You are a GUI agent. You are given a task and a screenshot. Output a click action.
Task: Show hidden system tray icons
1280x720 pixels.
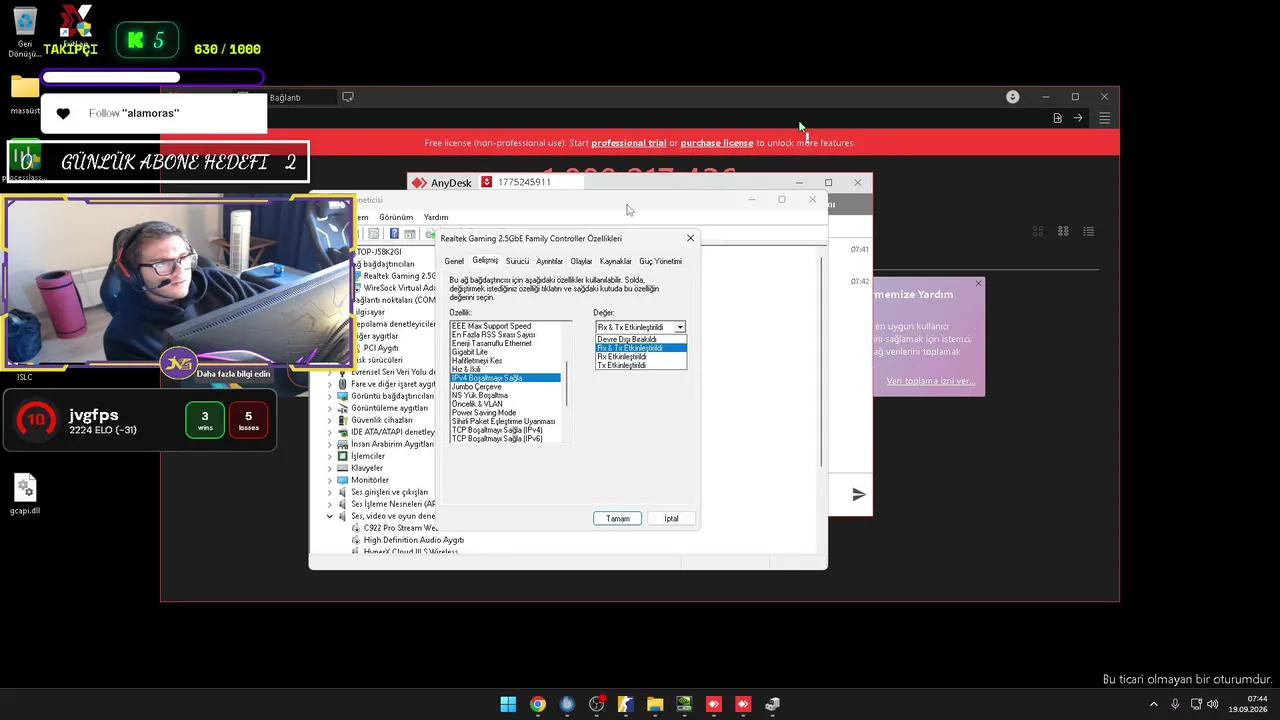click(1154, 704)
